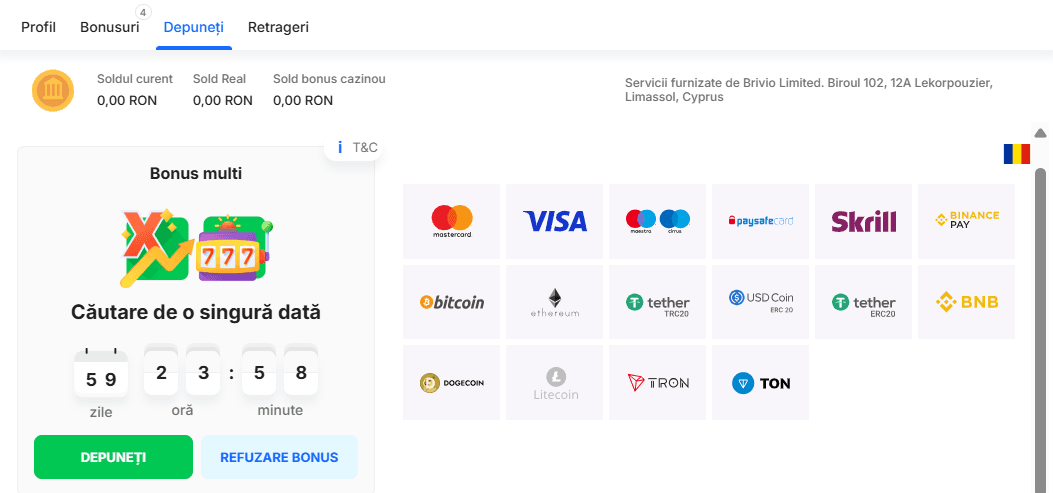The width and height of the screenshot is (1053, 493).
Task: Select Mastercard payment method
Action: point(452,221)
